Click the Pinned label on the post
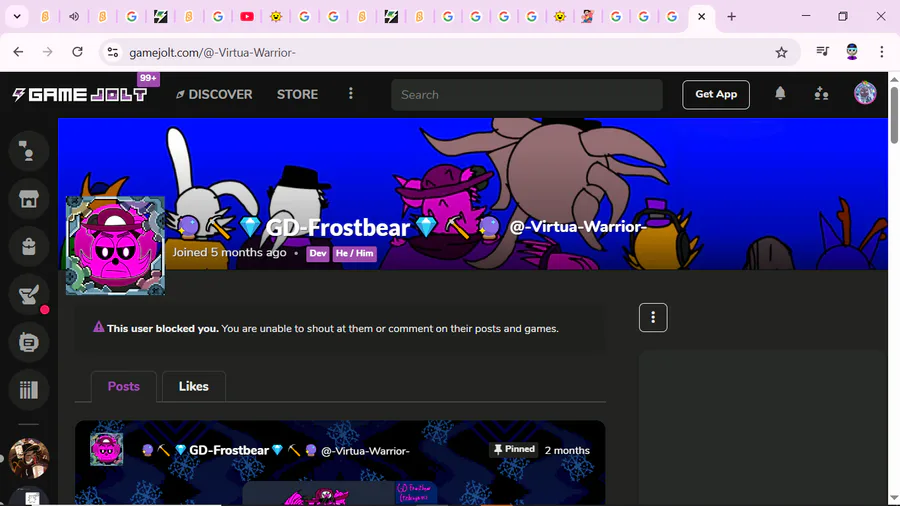 [x=514, y=450]
